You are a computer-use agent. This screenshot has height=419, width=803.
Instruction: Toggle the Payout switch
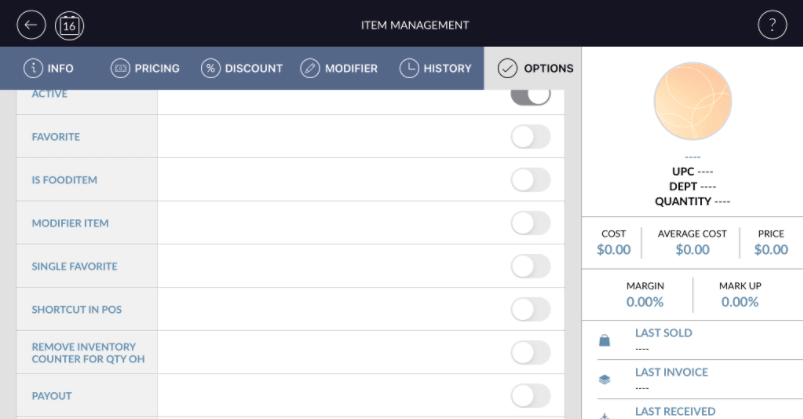point(530,396)
